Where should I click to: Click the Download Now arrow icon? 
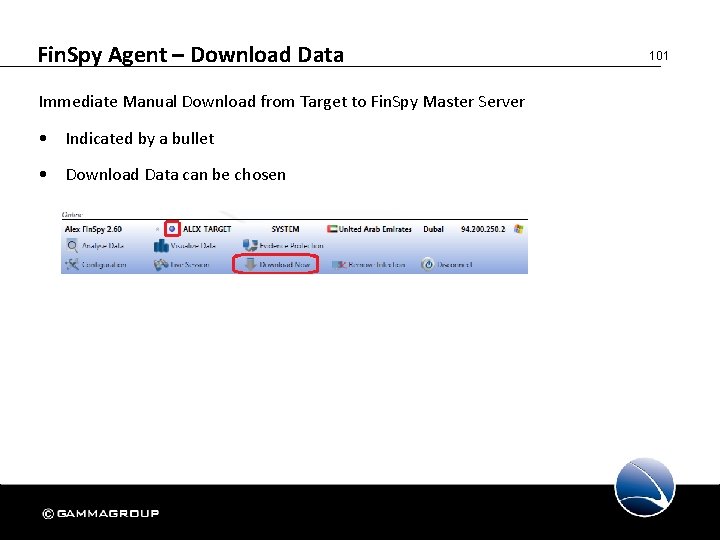tap(250, 264)
